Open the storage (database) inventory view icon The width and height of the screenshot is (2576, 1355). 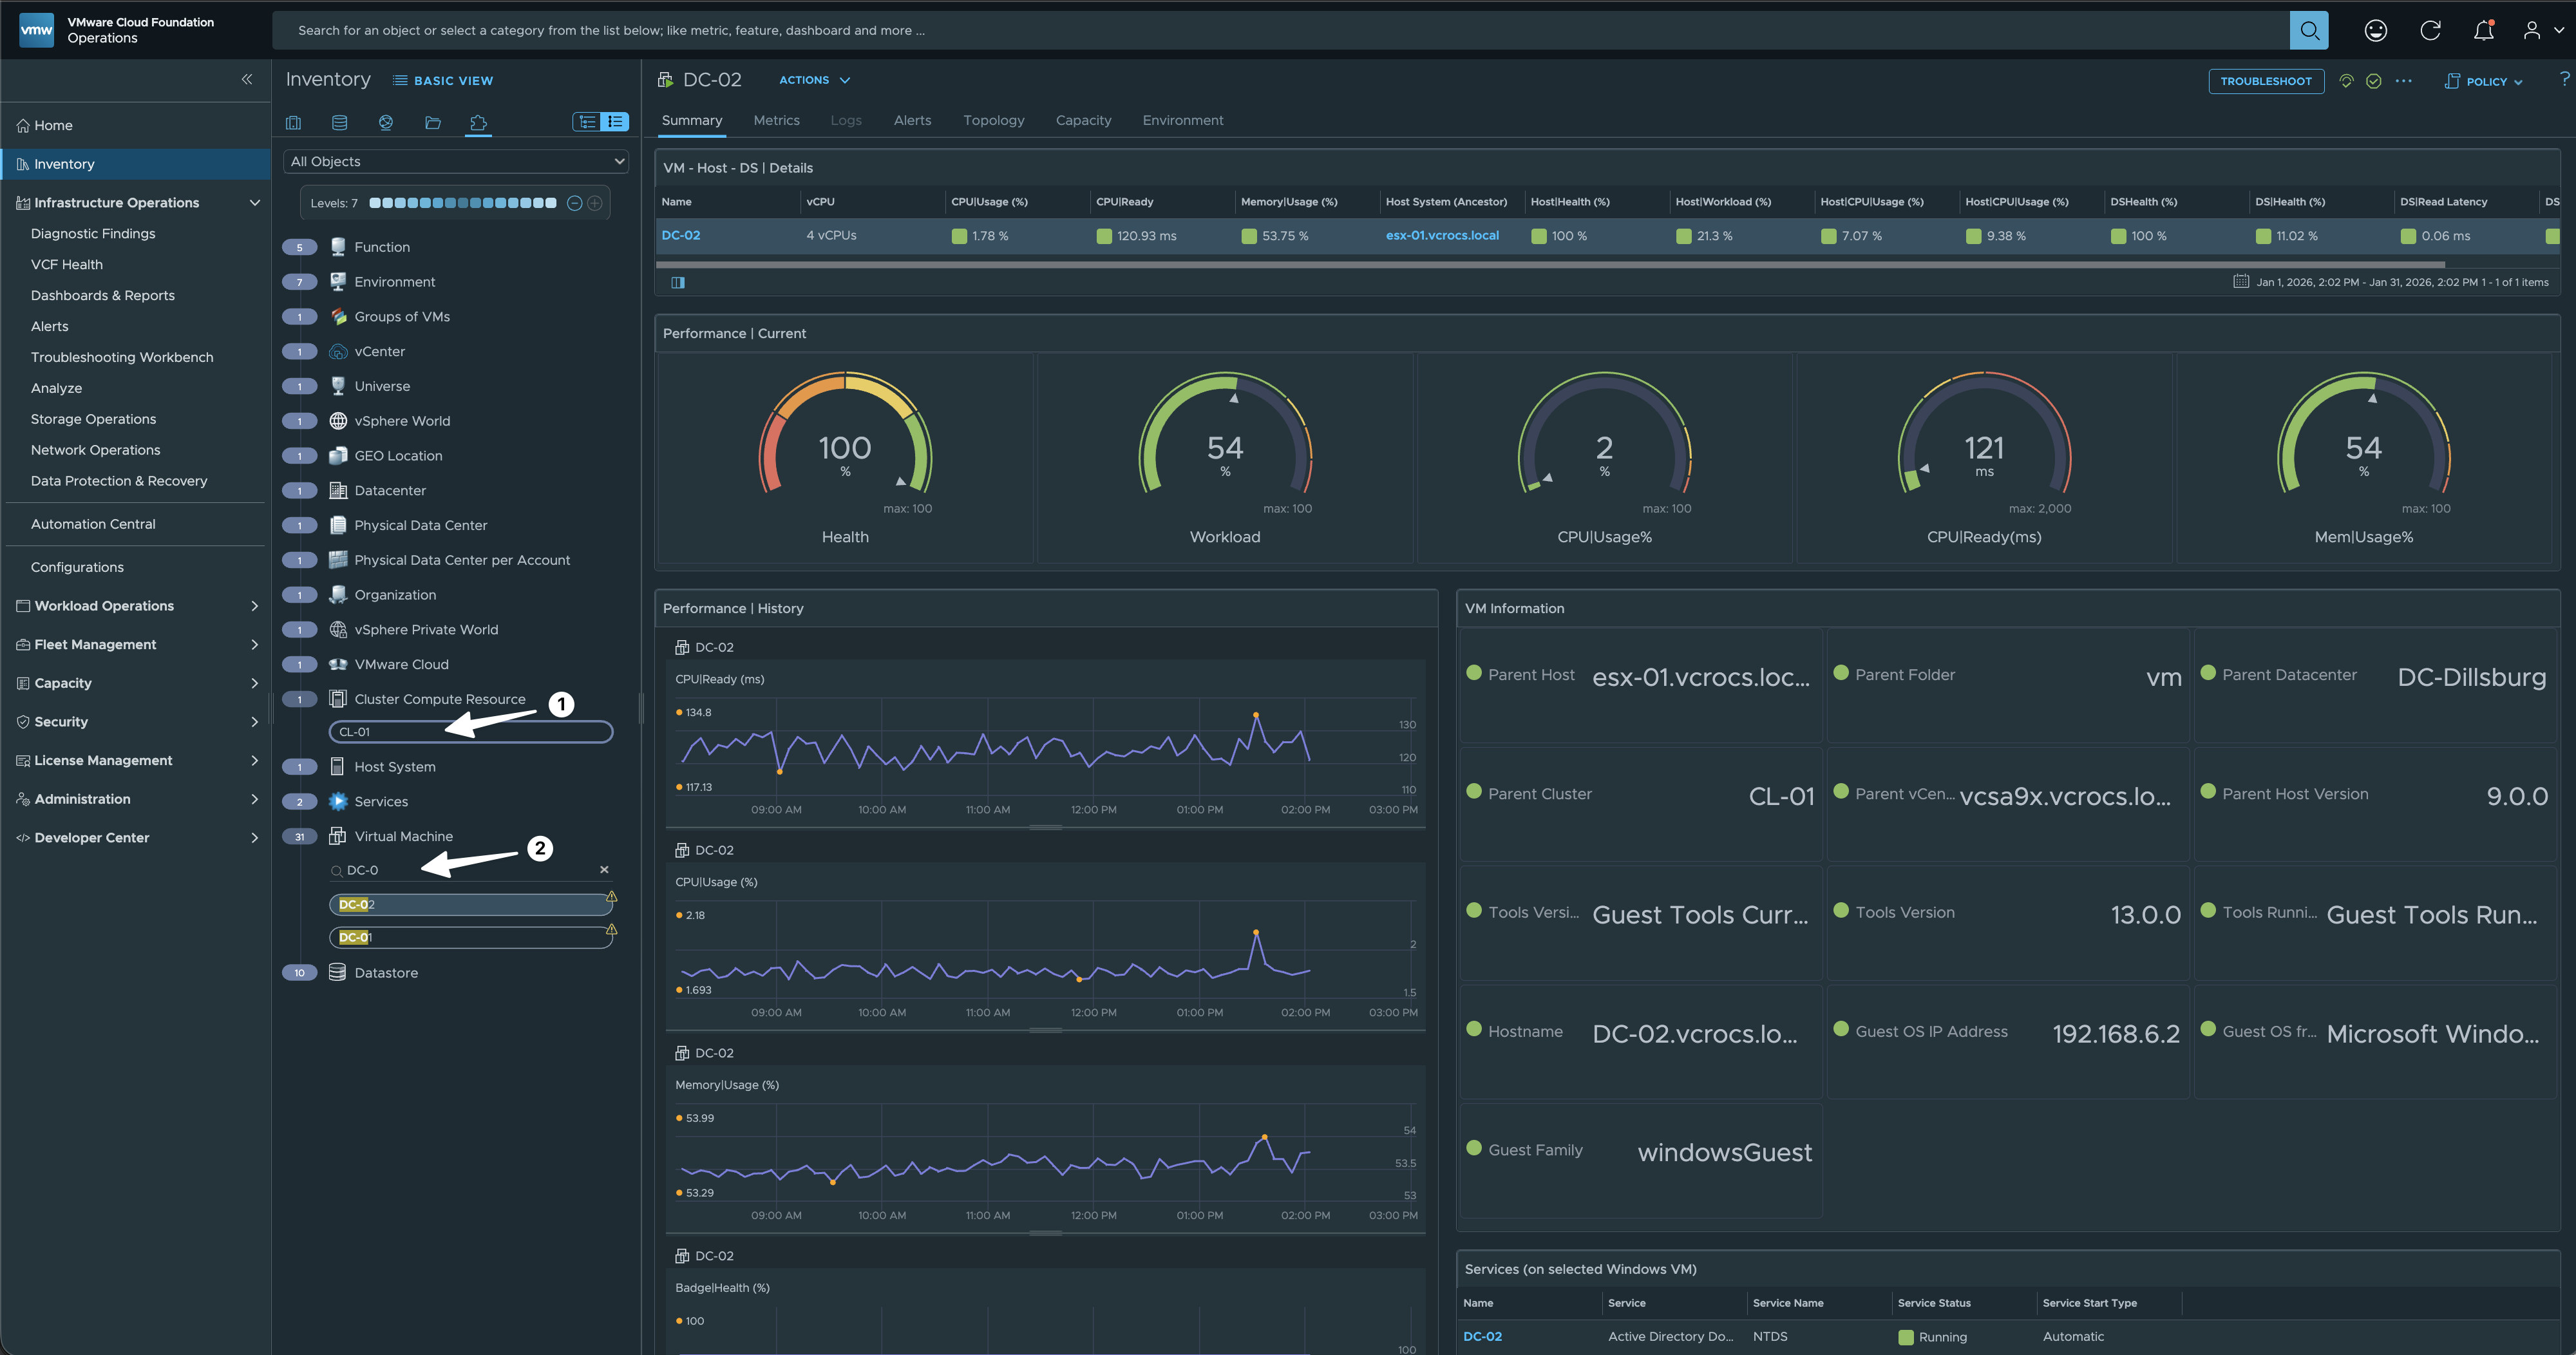pyautogui.click(x=340, y=123)
